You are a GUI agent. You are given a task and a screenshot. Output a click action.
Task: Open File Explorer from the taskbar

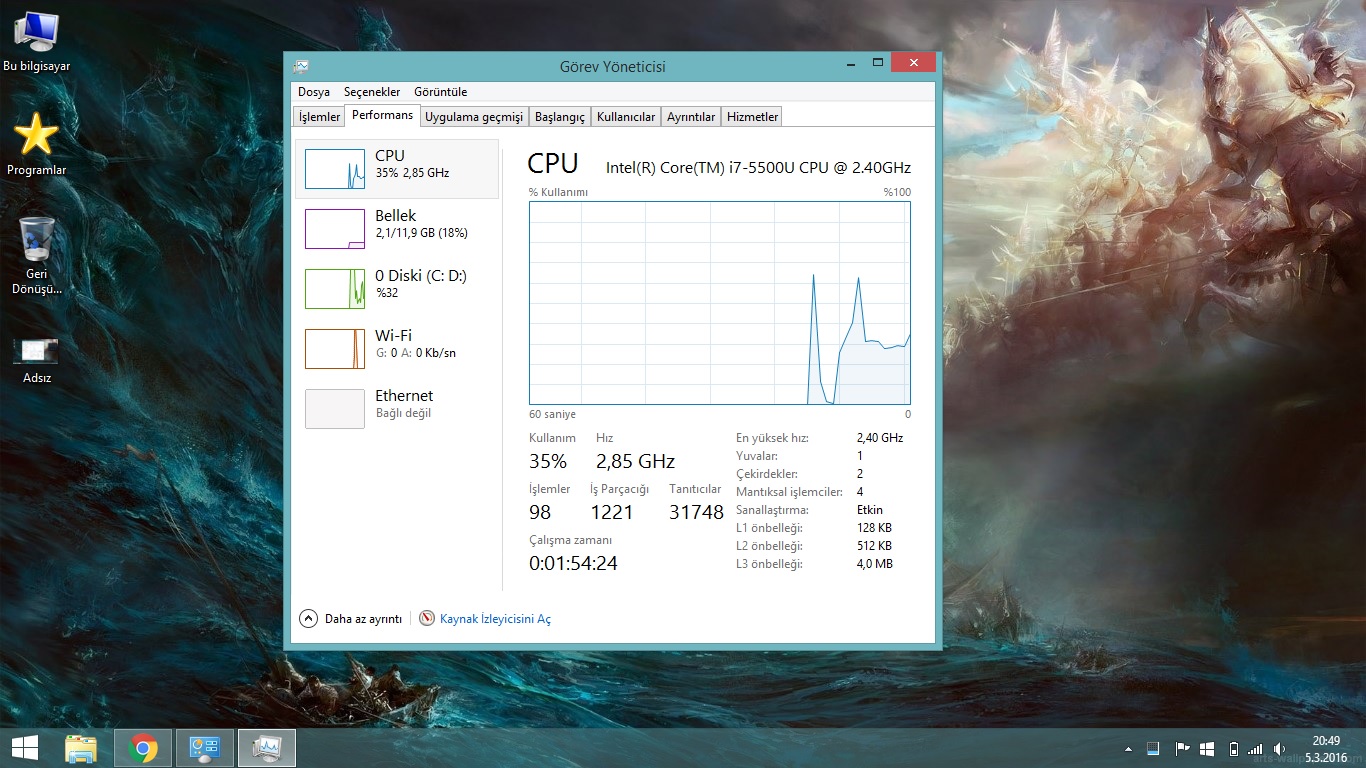click(81, 748)
